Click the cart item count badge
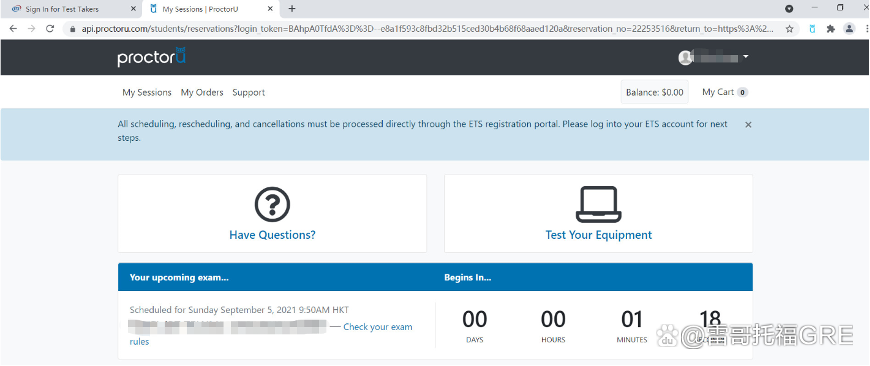Screen dimensions: 870x366 coord(742,93)
